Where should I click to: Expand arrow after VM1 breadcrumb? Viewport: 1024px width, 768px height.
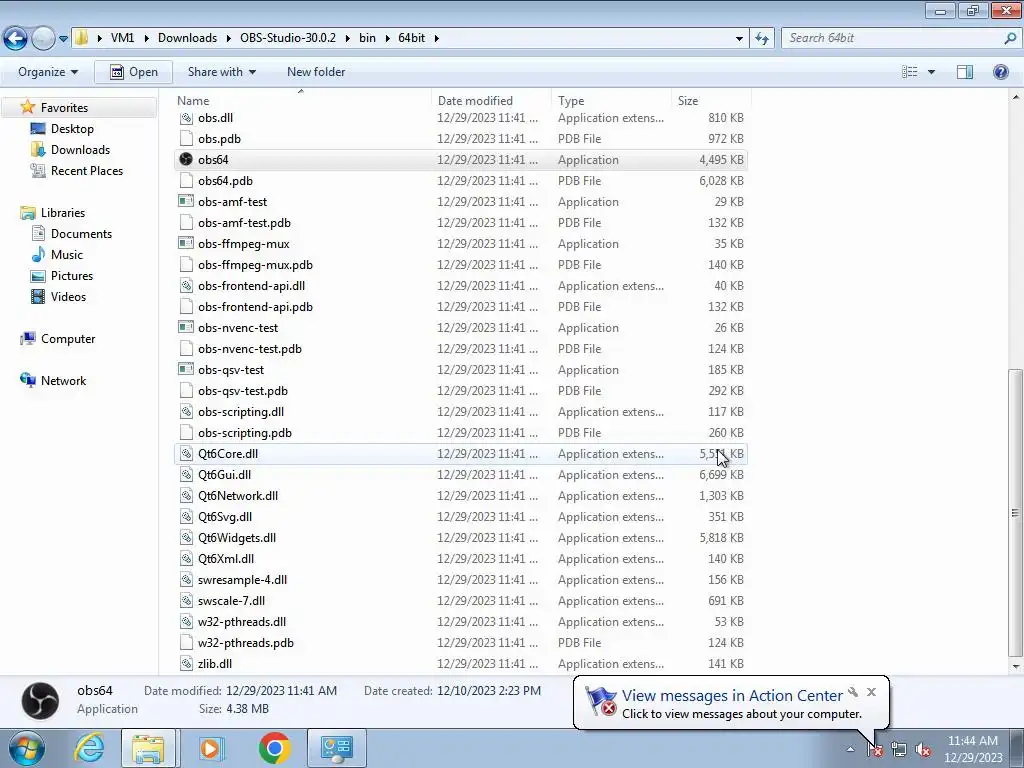[146, 38]
